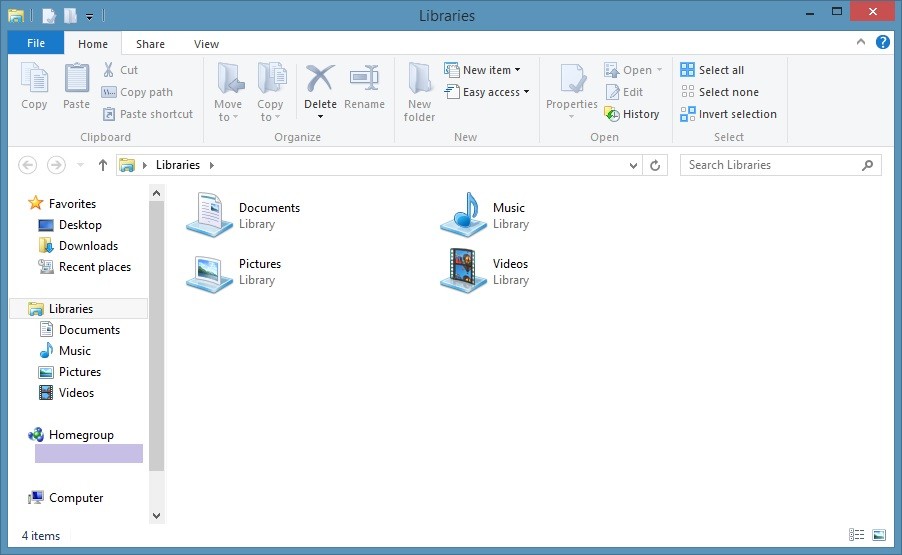
Task: Open the Documents library icon
Action: (210, 215)
